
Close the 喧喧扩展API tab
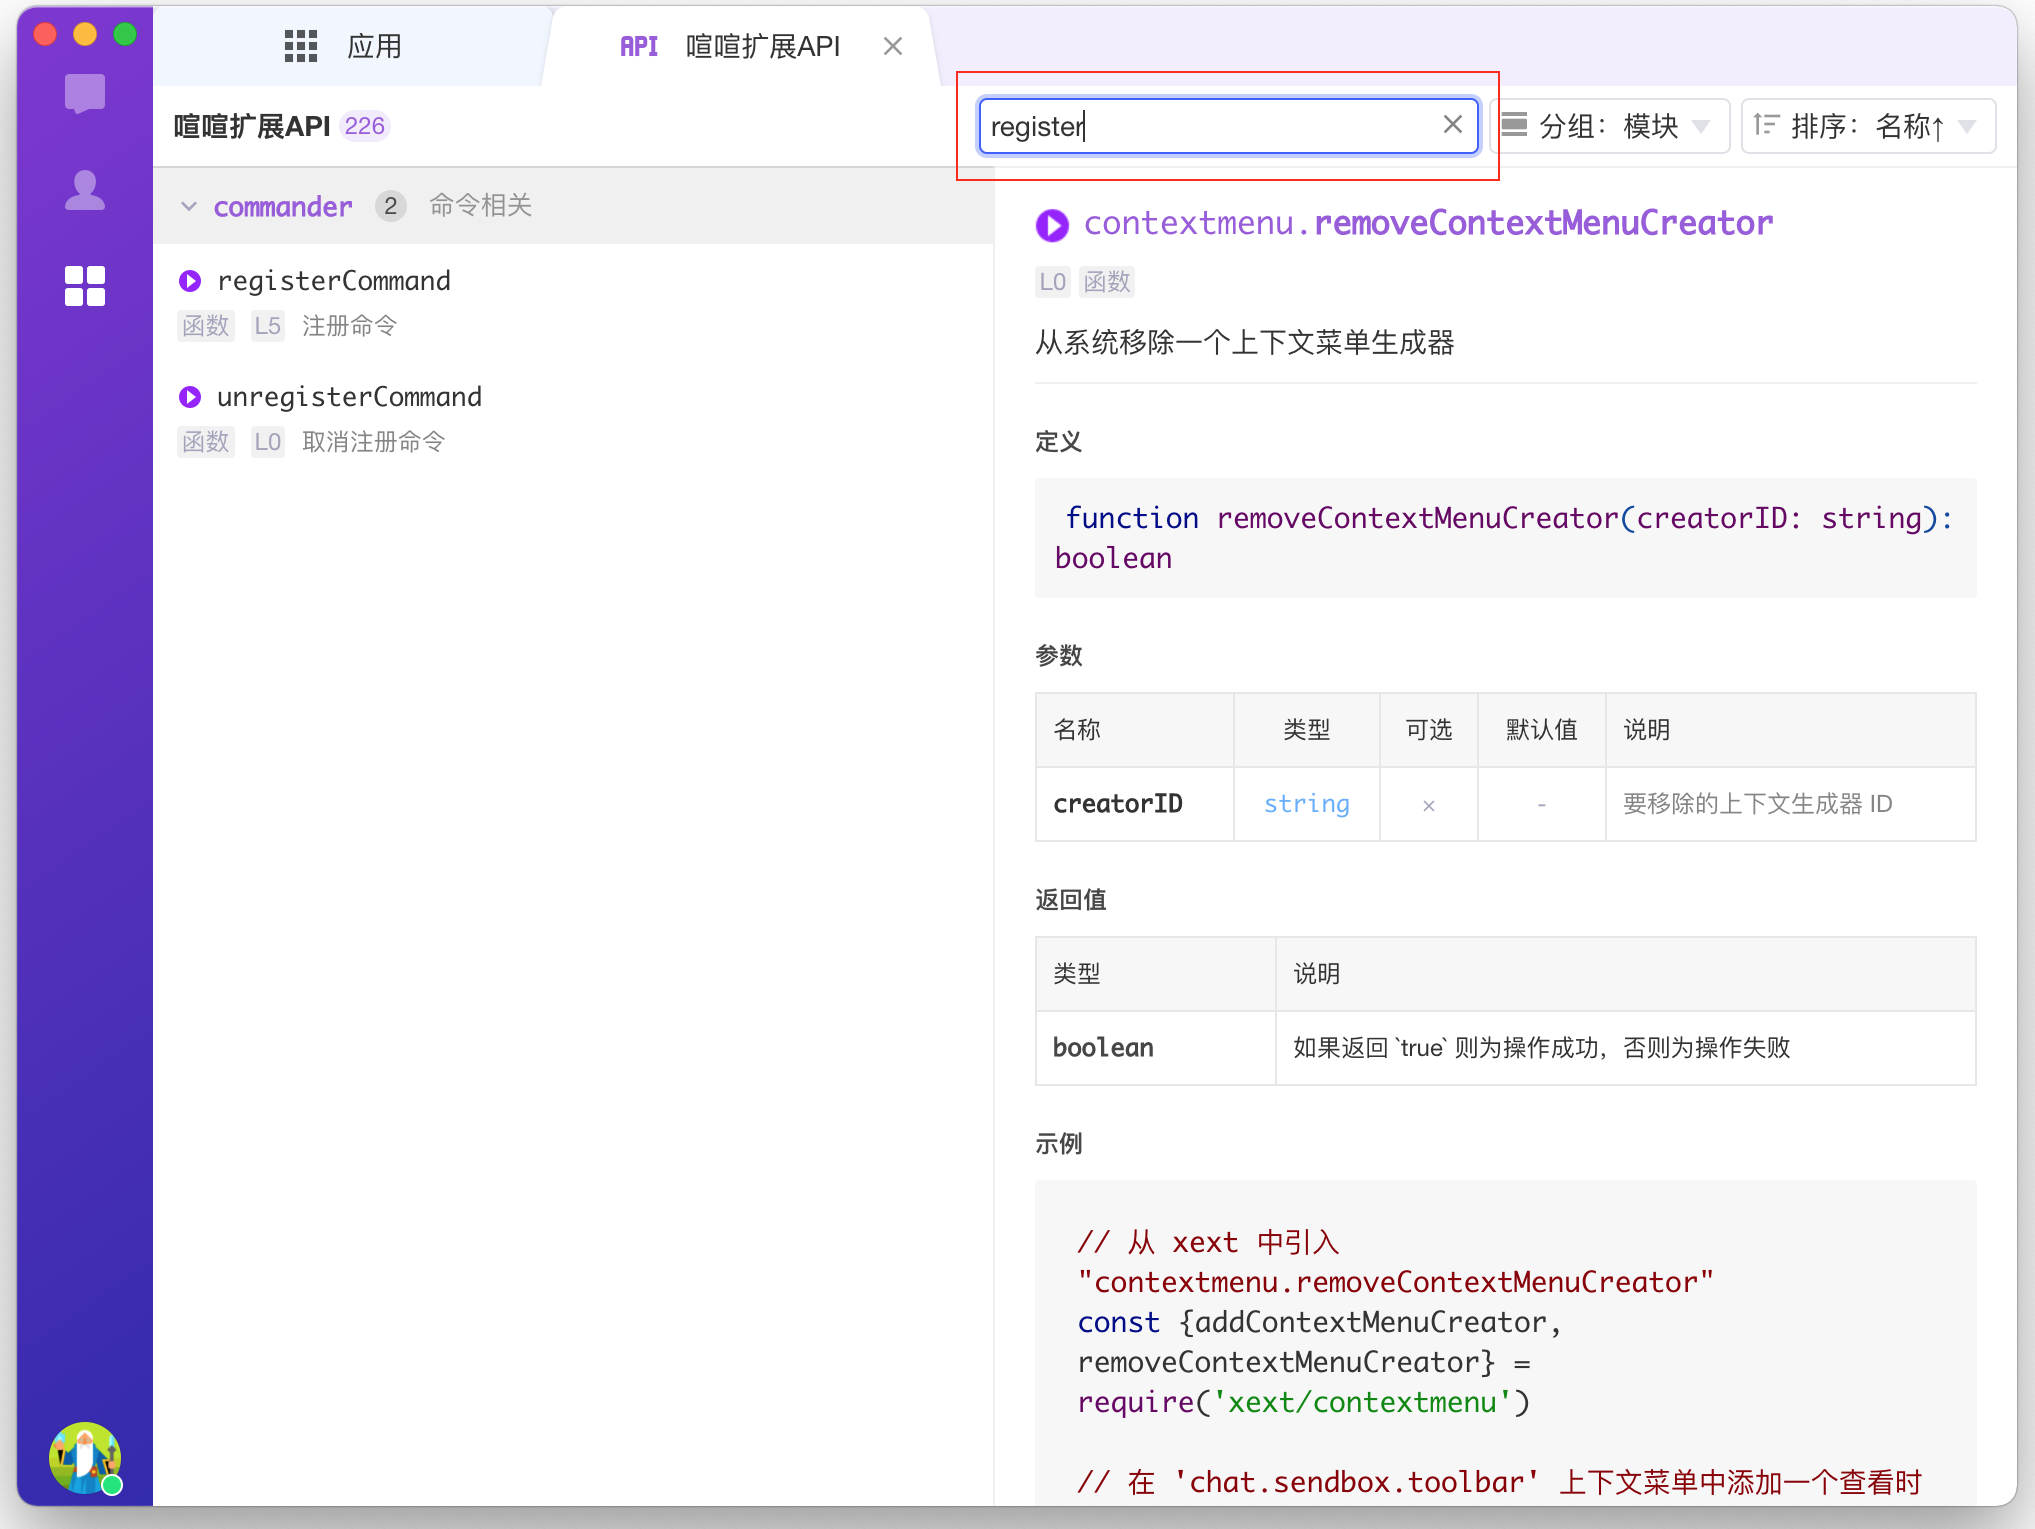click(893, 46)
